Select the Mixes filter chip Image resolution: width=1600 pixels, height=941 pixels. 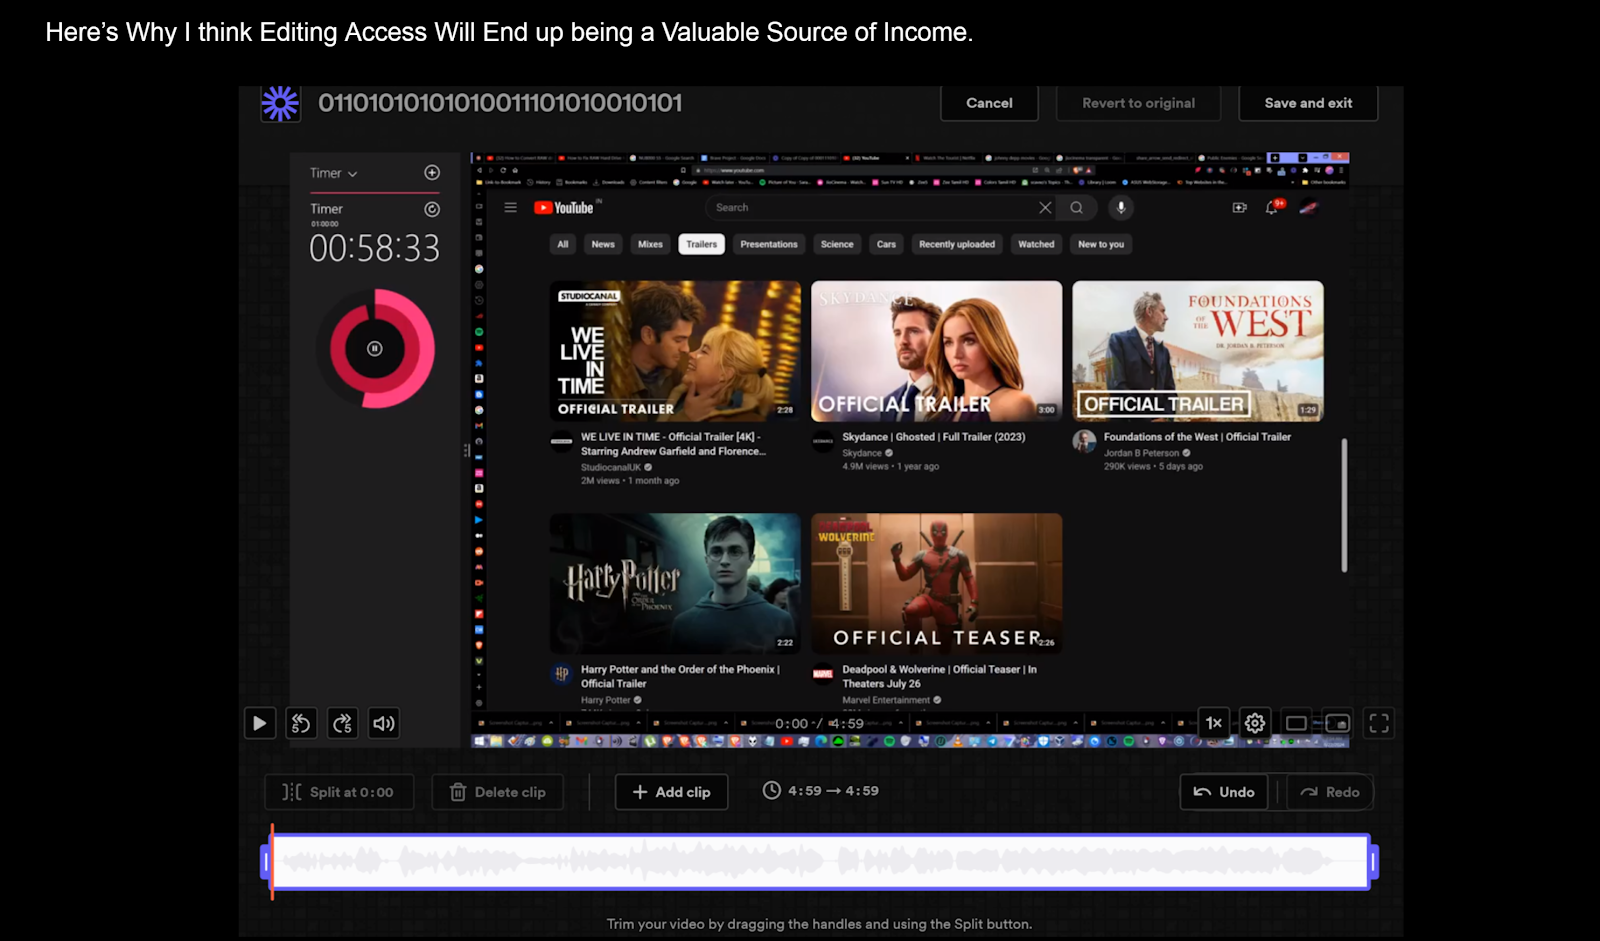click(650, 244)
